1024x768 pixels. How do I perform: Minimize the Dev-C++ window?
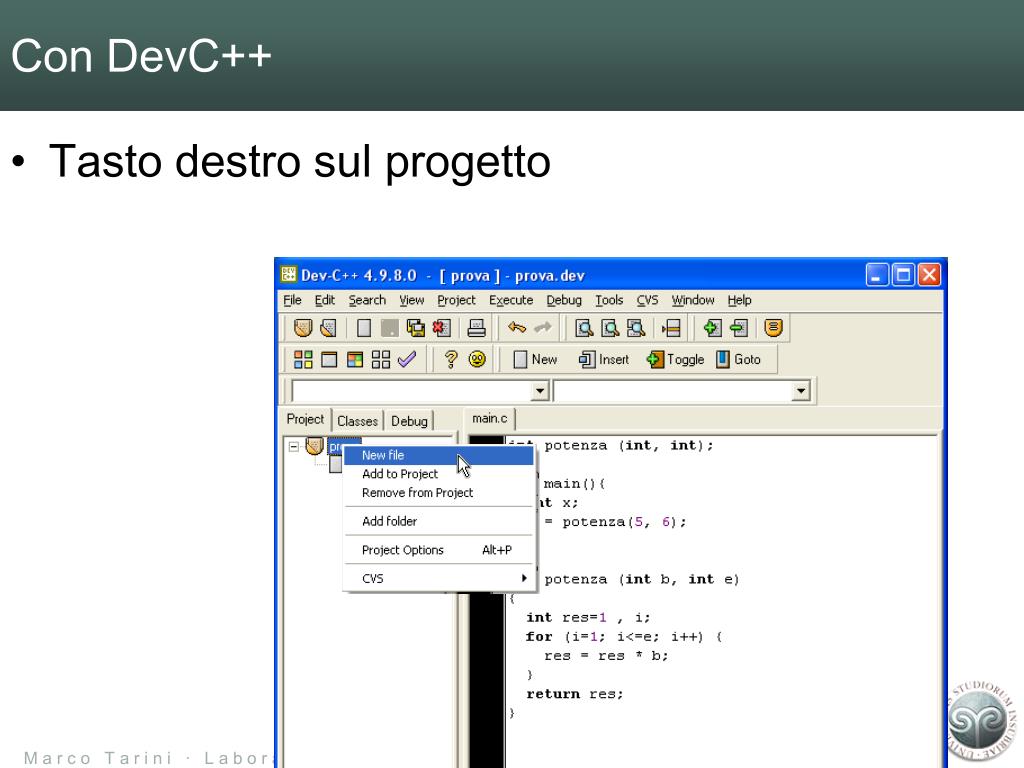click(877, 275)
